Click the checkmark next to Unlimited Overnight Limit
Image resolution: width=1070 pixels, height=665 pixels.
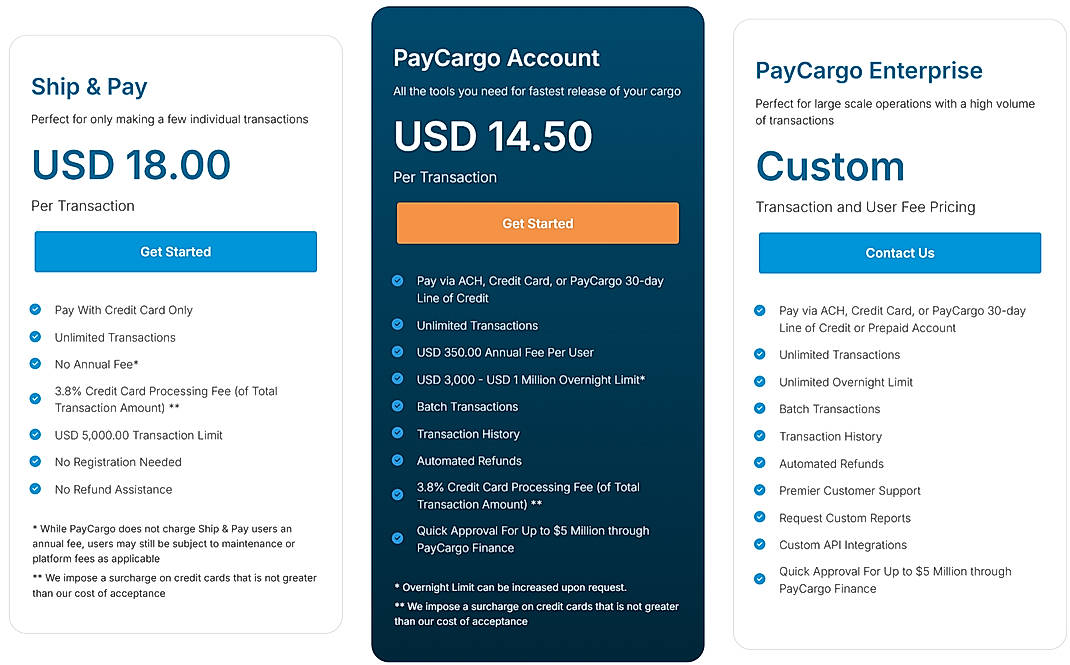[759, 382]
